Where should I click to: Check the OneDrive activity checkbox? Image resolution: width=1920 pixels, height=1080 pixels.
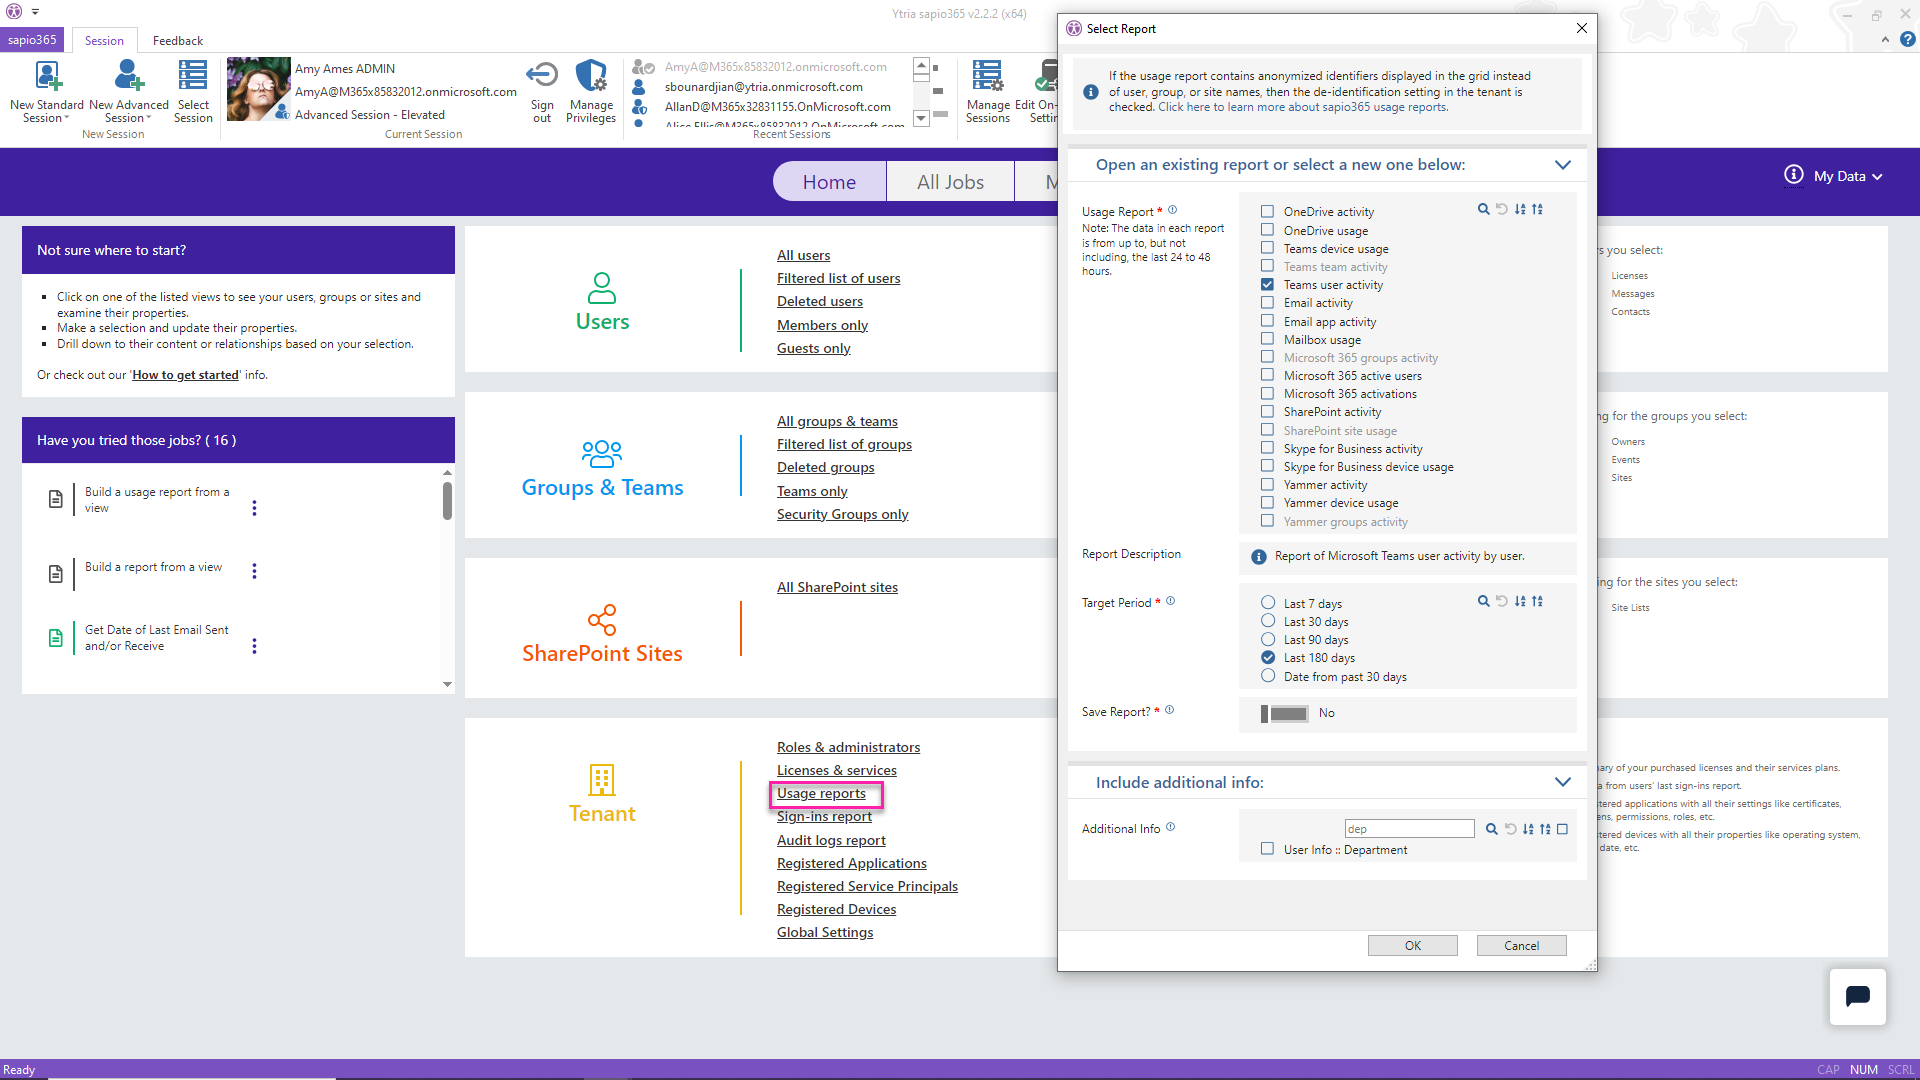coord(1267,212)
